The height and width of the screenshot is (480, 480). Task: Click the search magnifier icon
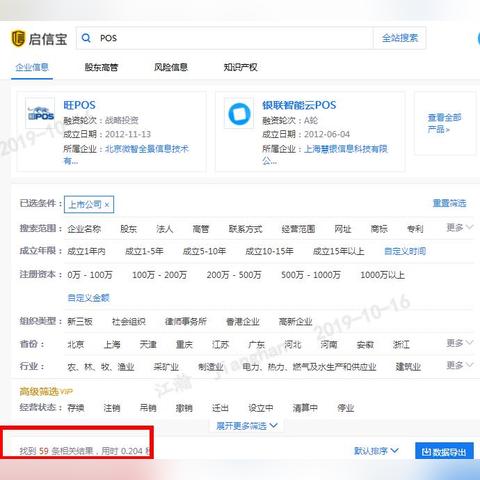[x=86, y=38]
